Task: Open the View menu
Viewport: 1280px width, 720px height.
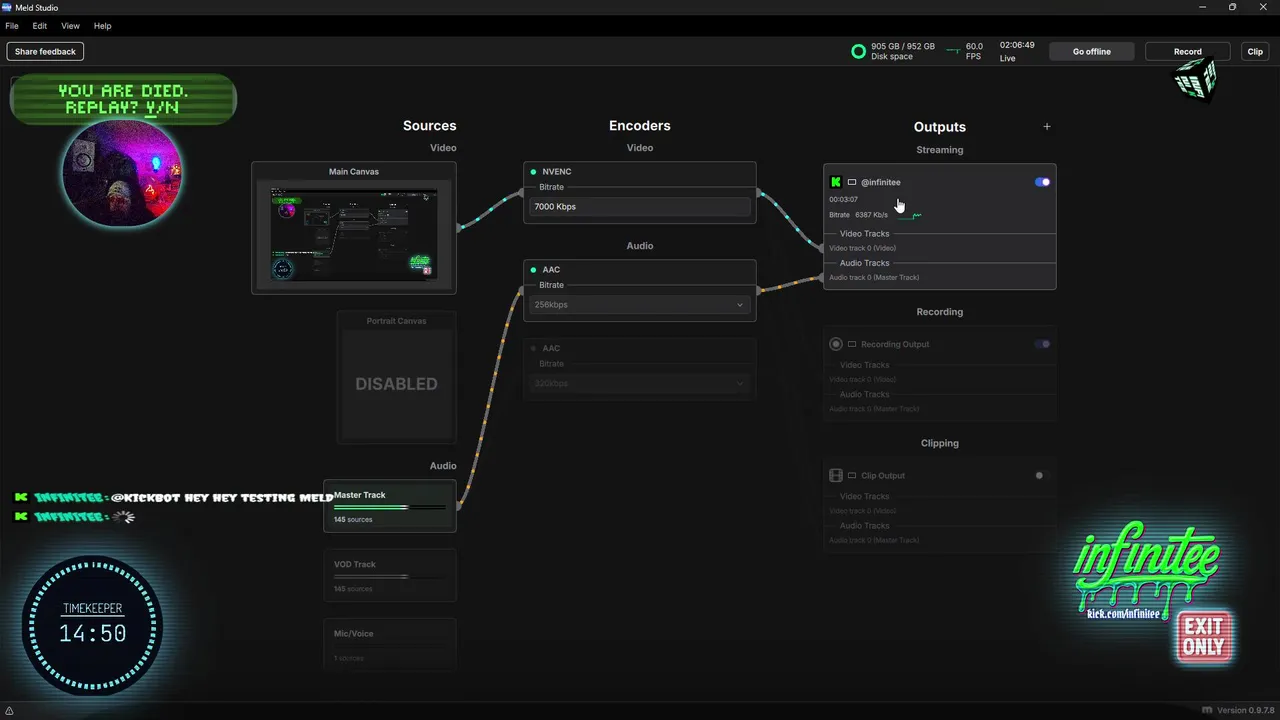Action: click(70, 26)
